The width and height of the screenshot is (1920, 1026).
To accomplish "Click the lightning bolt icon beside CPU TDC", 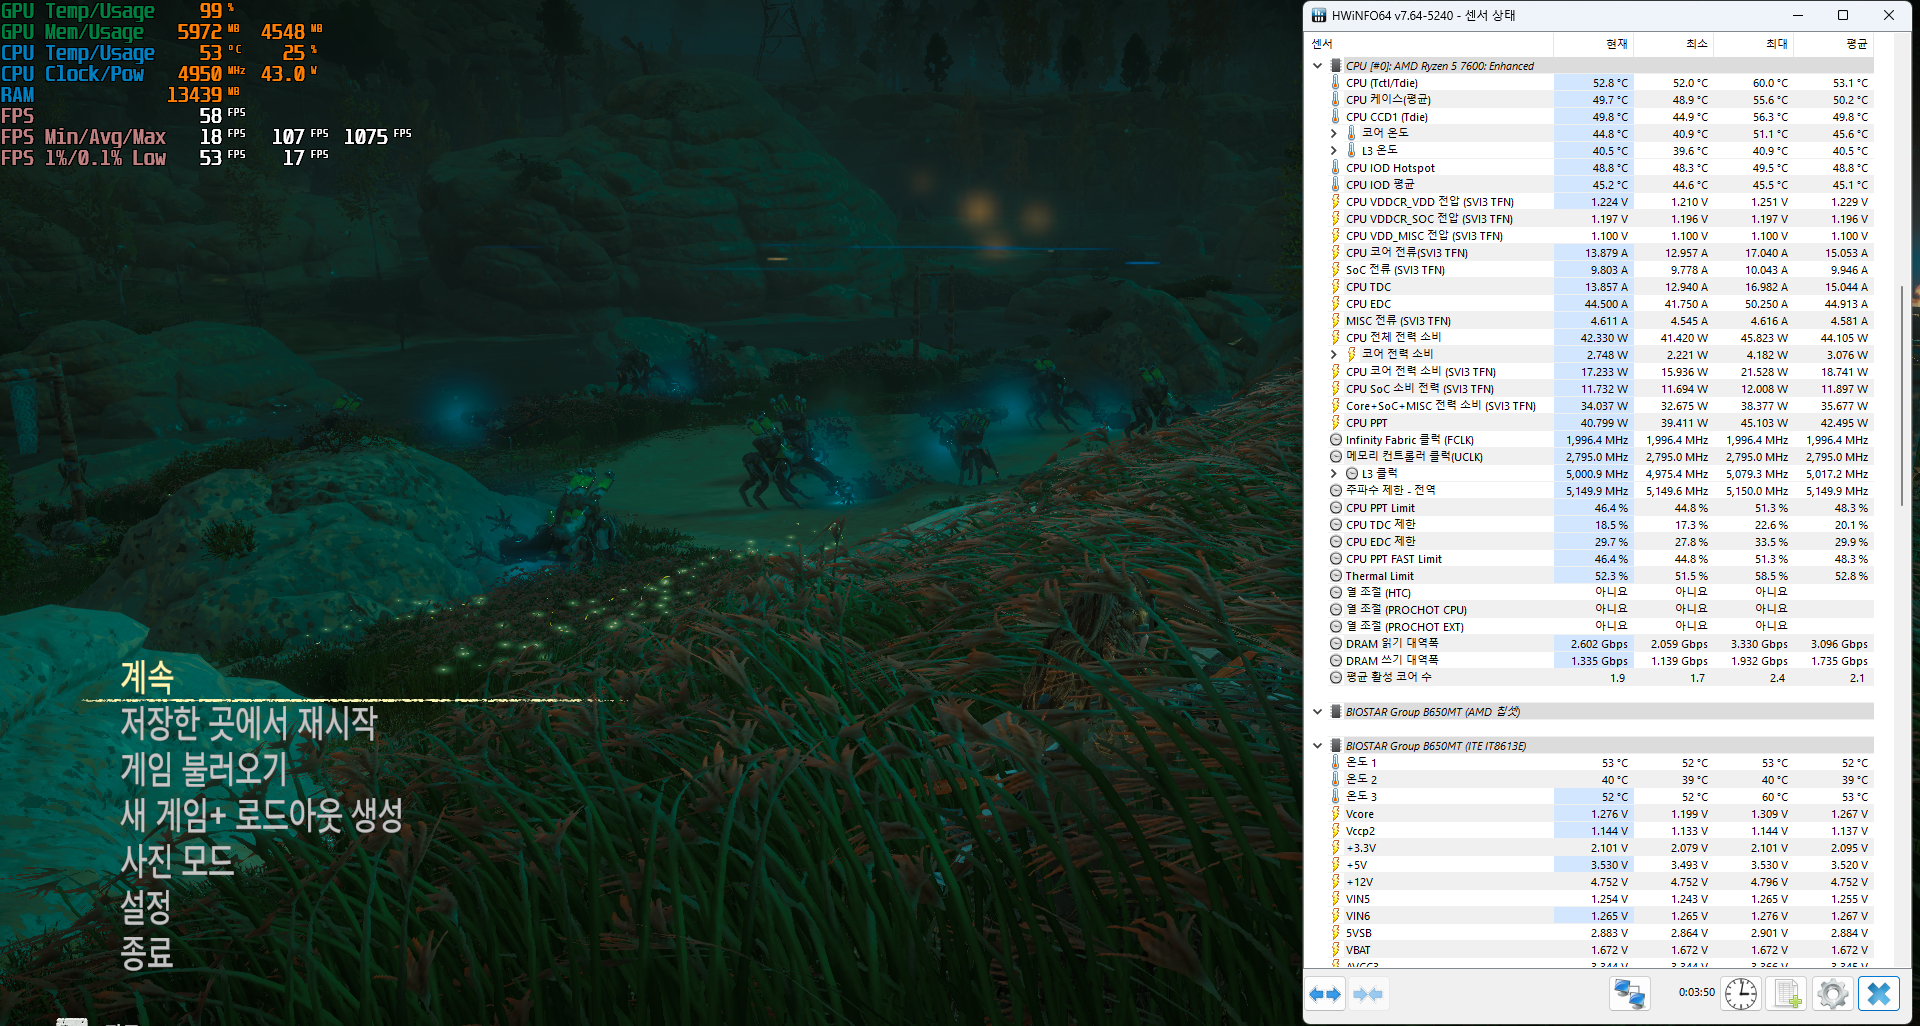I will (x=1335, y=287).
